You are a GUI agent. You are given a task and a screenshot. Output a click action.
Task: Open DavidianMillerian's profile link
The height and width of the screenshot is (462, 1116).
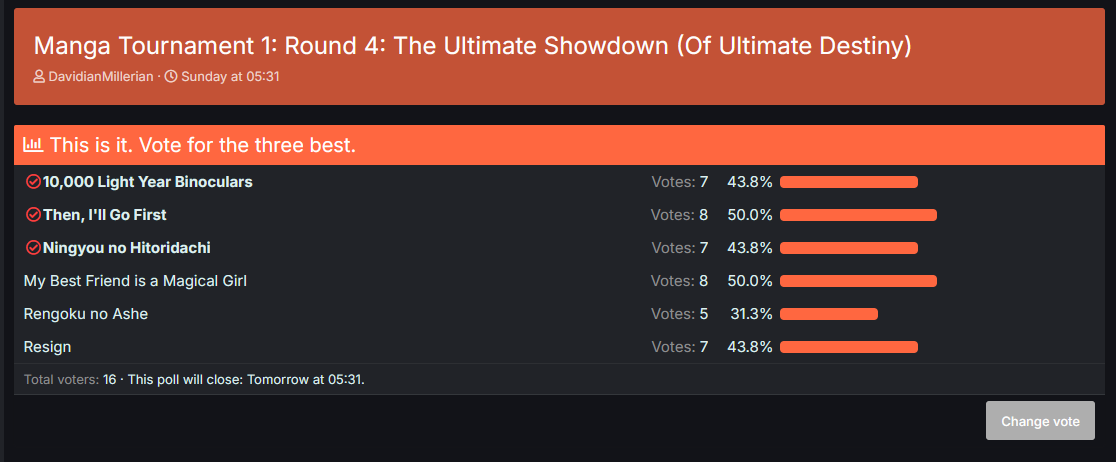pyautogui.click(x=101, y=77)
